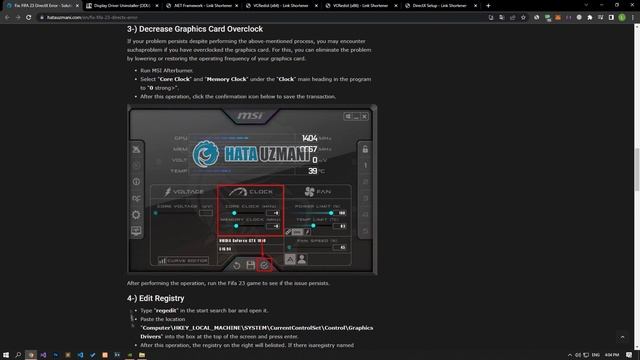Open the Afterburner Fan section tab
The width and height of the screenshot is (640, 360).
[318, 191]
